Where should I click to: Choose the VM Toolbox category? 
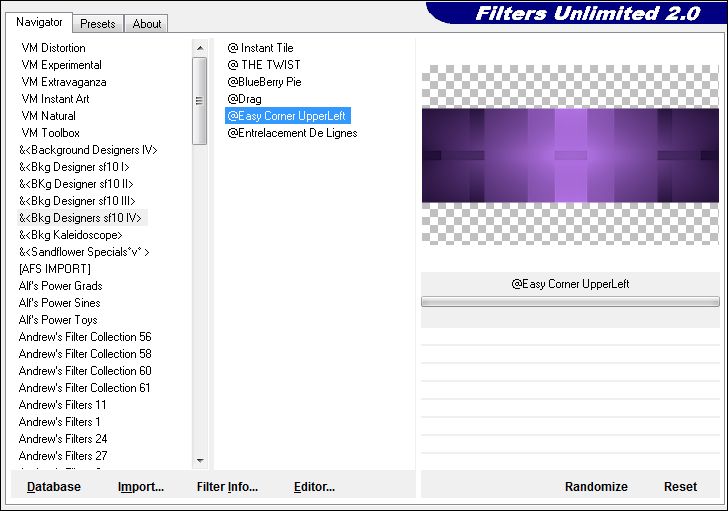click(x=51, y=133)
